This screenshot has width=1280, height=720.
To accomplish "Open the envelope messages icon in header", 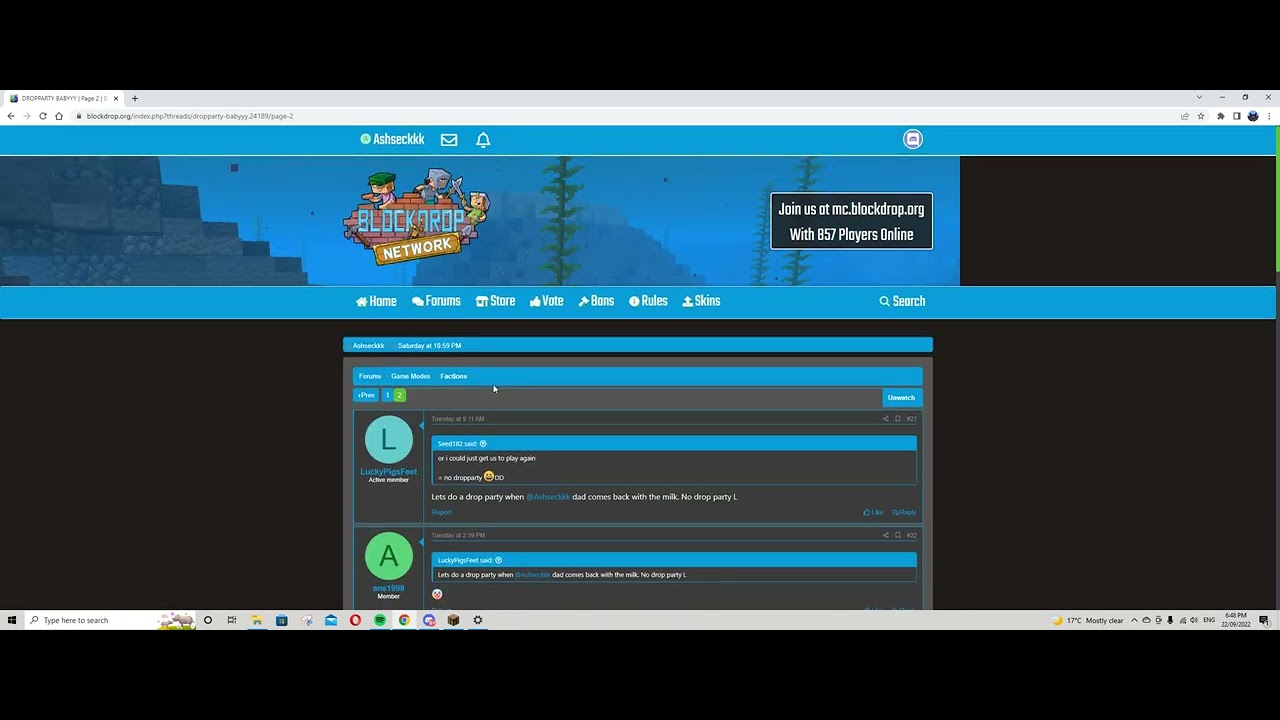I will click(x=449, y=140).
